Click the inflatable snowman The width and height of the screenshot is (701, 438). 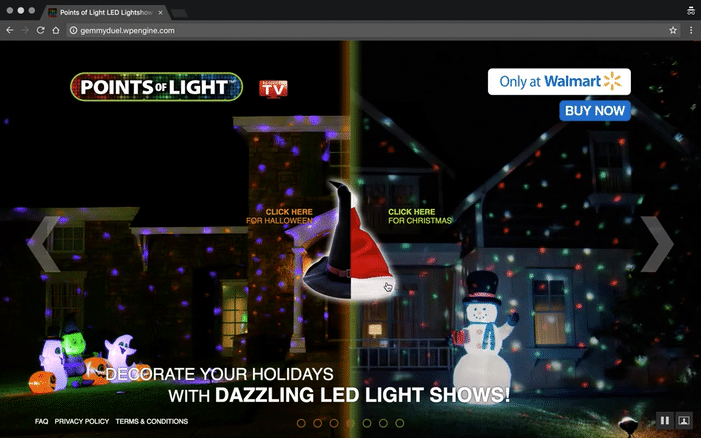click(484, 337)
